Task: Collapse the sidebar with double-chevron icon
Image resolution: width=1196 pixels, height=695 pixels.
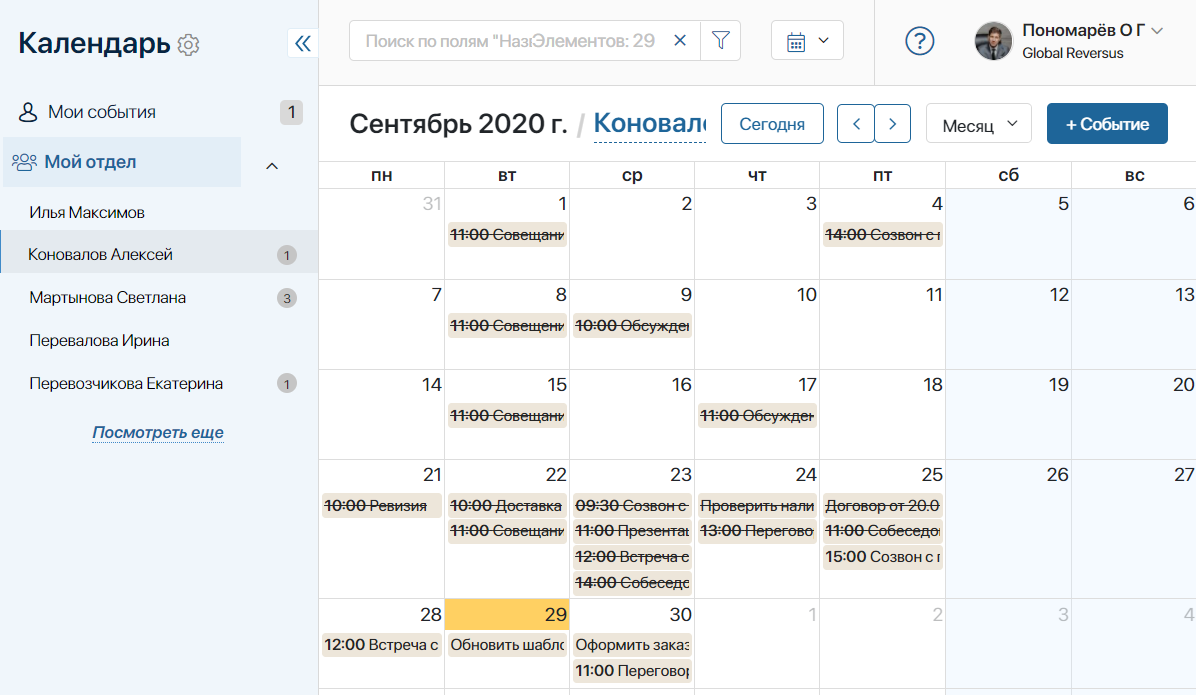Action: [303, 43]
